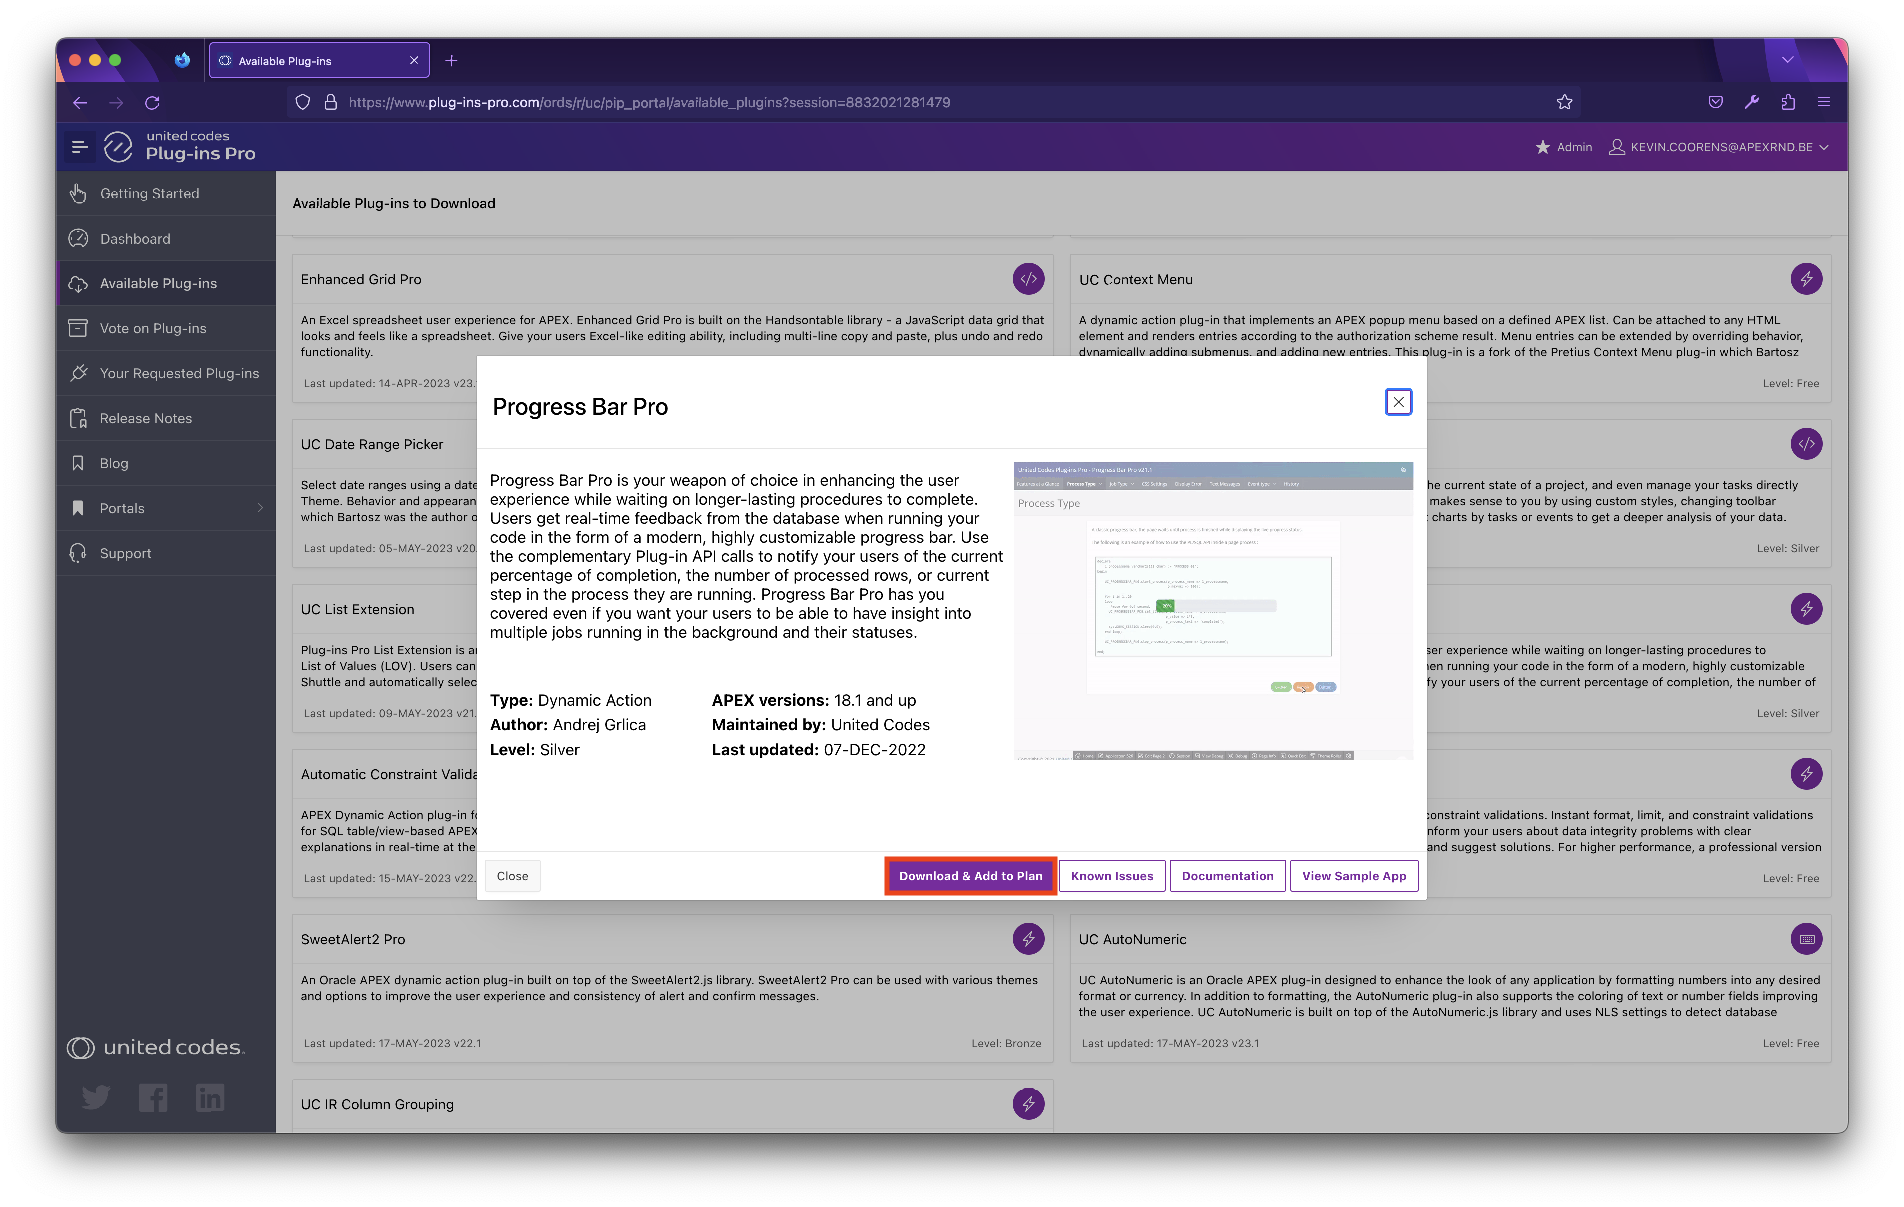The image size is (1904, 1207).
Task: Open the Blog sidebar item
Action: pyautogui.click(x=166, y=464)
